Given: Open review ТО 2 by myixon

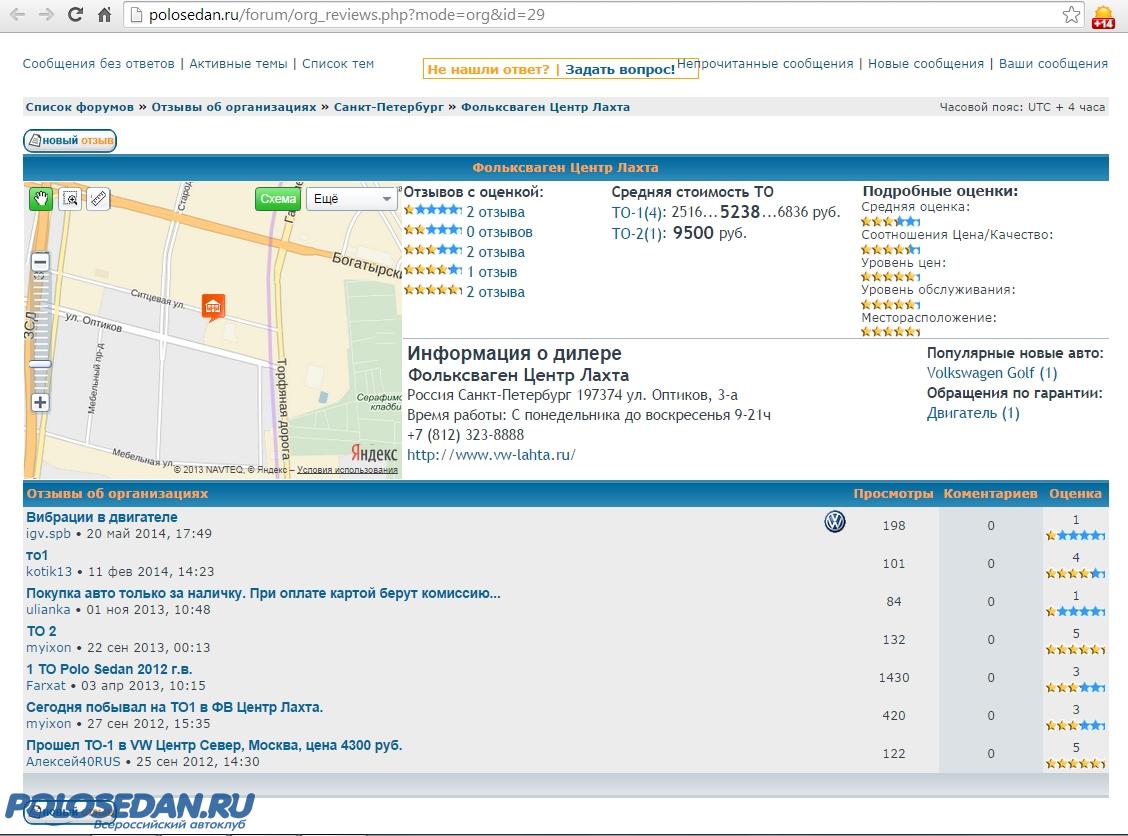Looking at the screenshot, I should (41, 631).
